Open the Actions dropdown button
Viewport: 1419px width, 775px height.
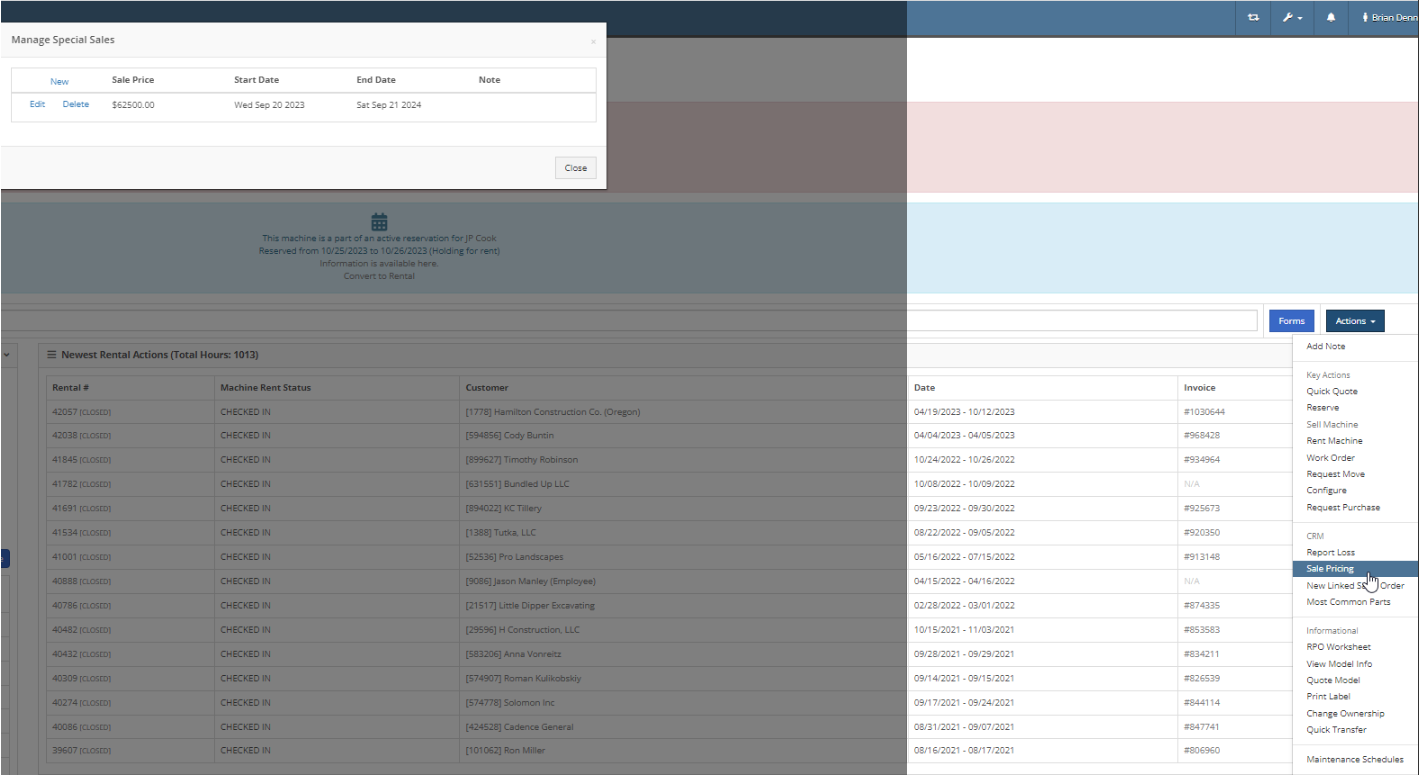pos(1355,321)
